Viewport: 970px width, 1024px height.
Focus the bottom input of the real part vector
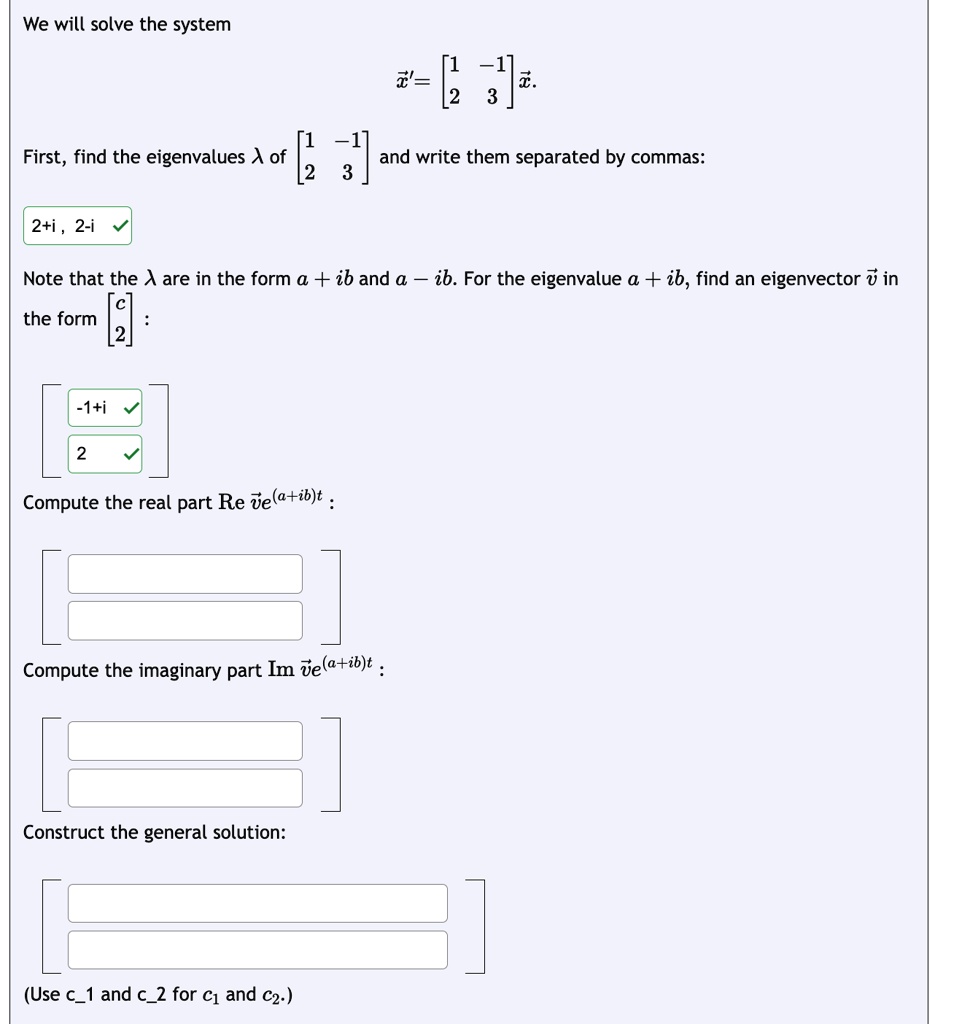(x=185, y=621)
